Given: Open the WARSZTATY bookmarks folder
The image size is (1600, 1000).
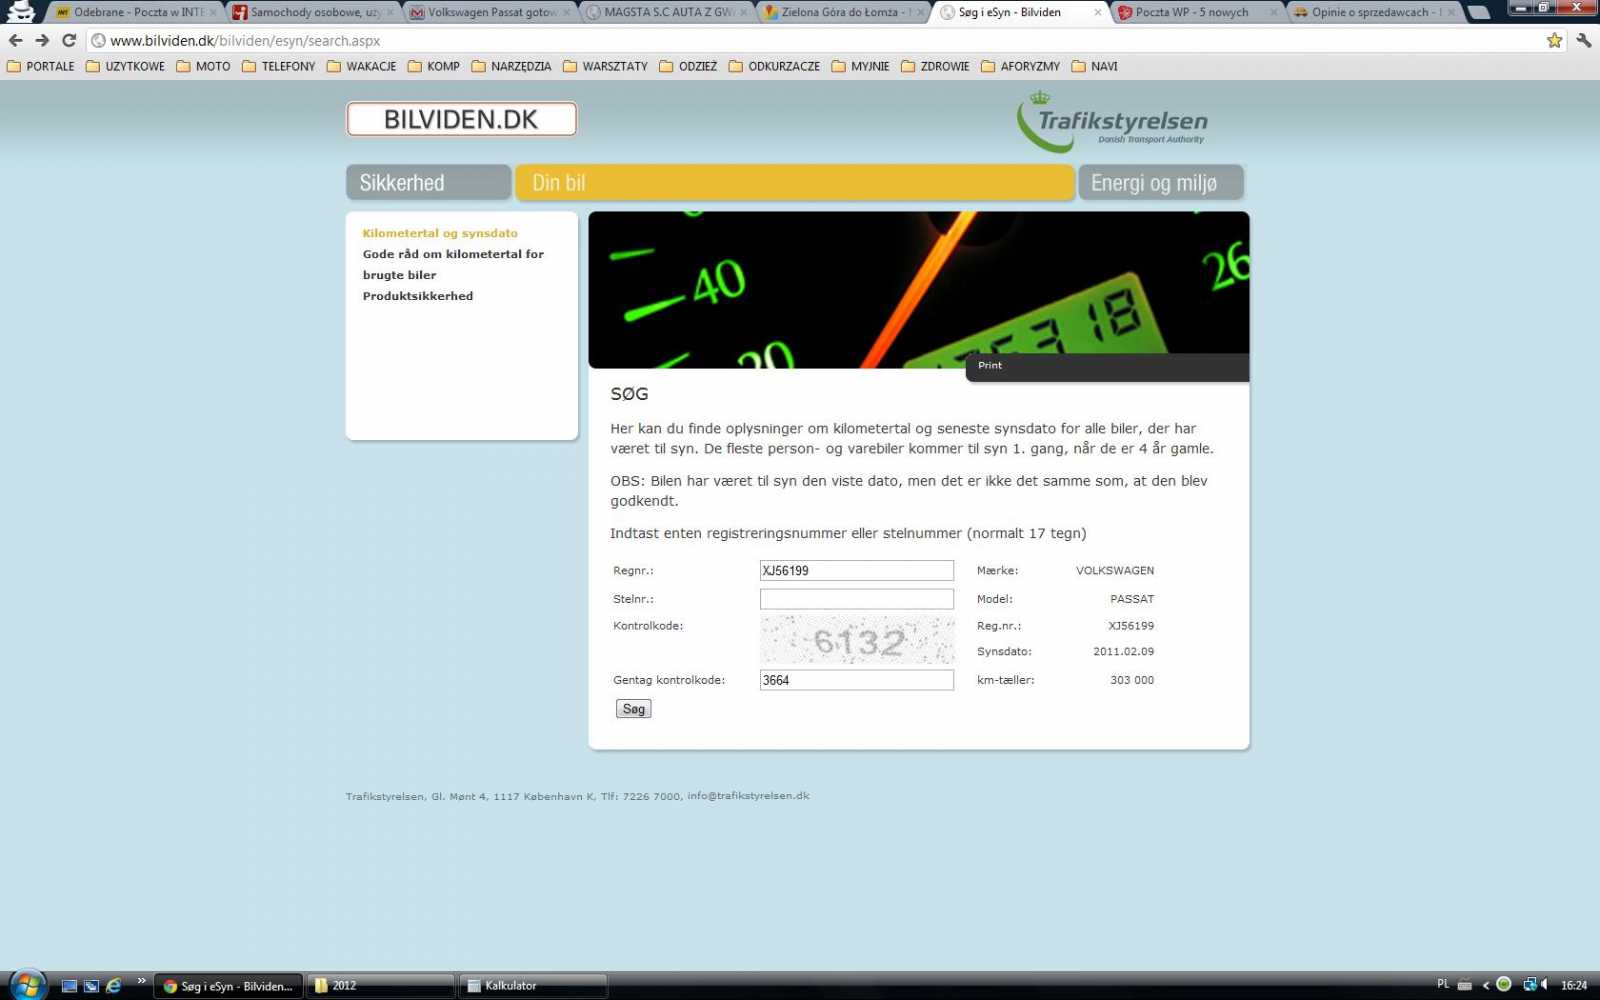Looking at the screenshot, I should [605, 66].
